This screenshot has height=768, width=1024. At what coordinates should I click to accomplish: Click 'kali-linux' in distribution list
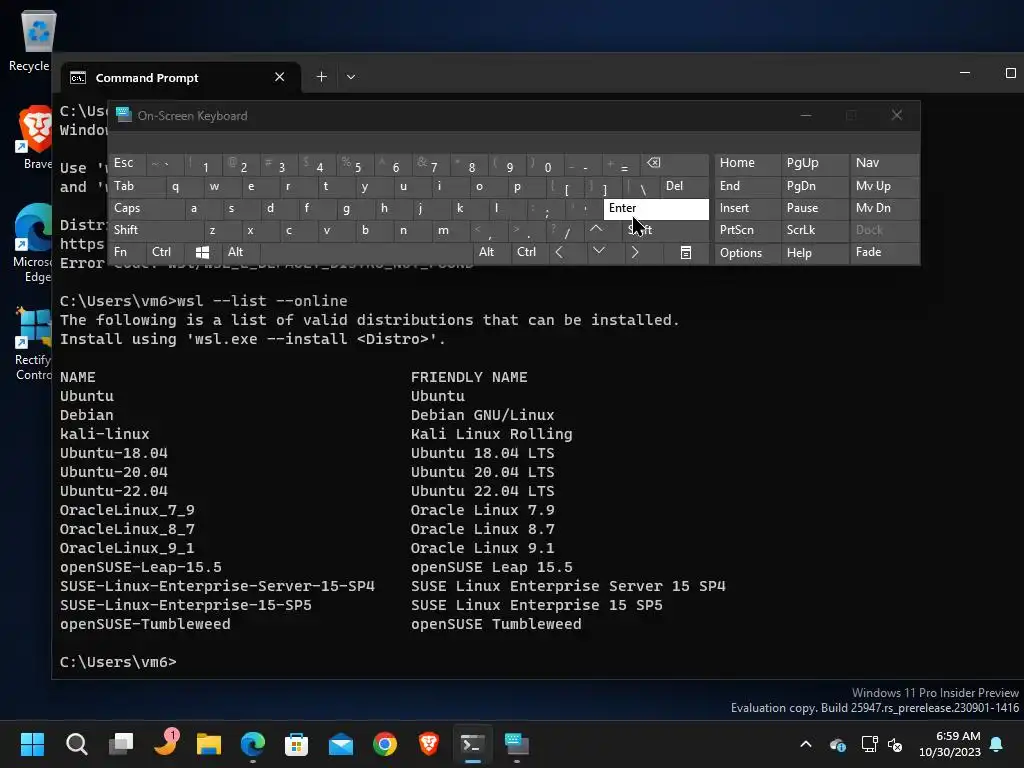click(104, 434)
